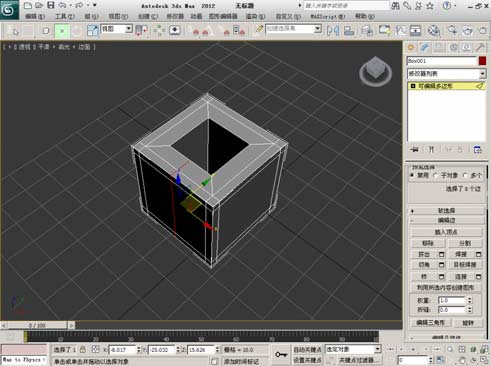The image size is (491, 366).
Task: Click the red object color swatch
Action: pyautogui.click(x=482, y=61)
